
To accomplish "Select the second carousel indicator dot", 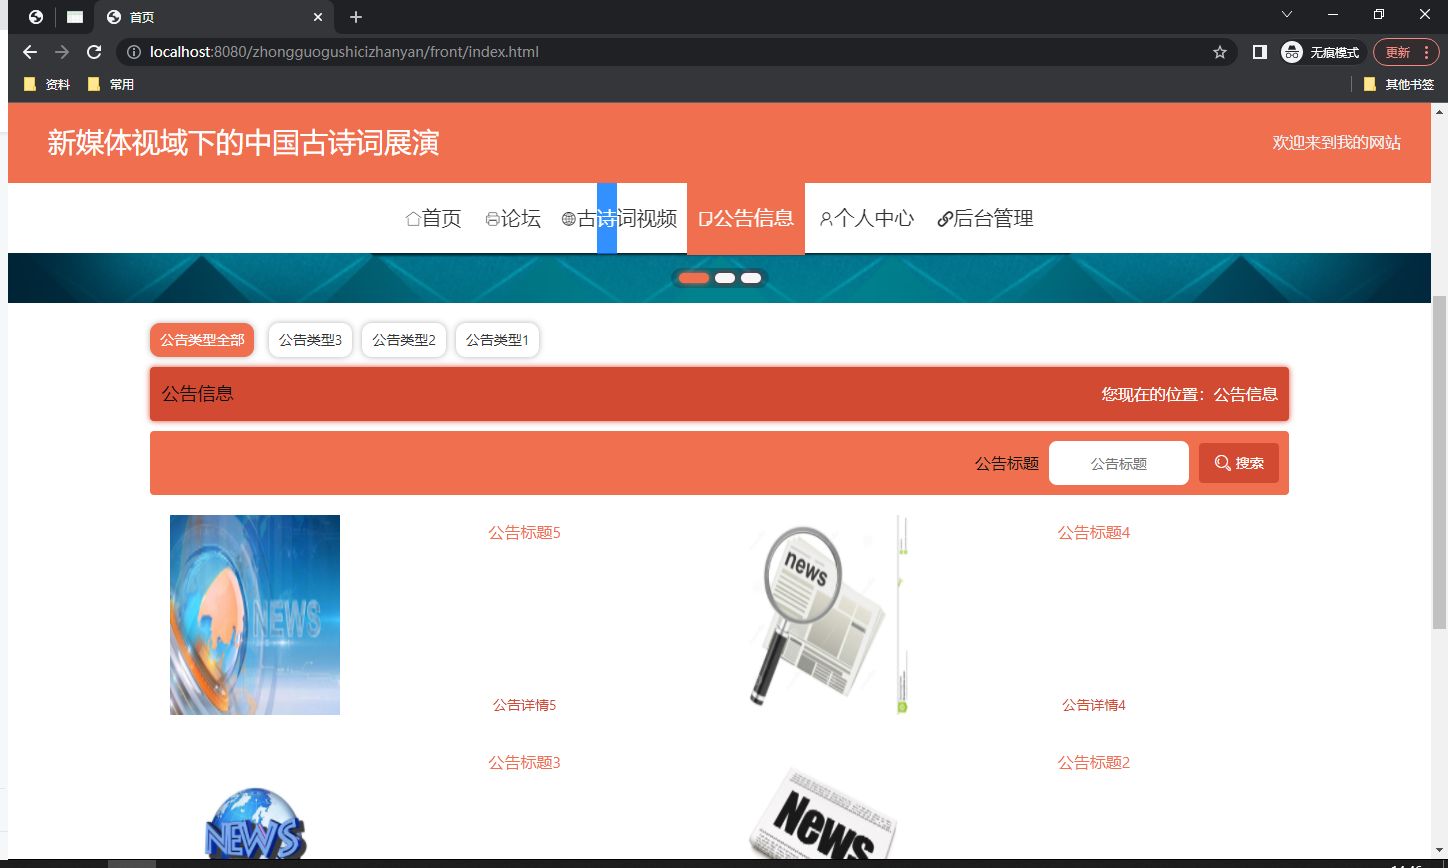I will coord(722,277).
